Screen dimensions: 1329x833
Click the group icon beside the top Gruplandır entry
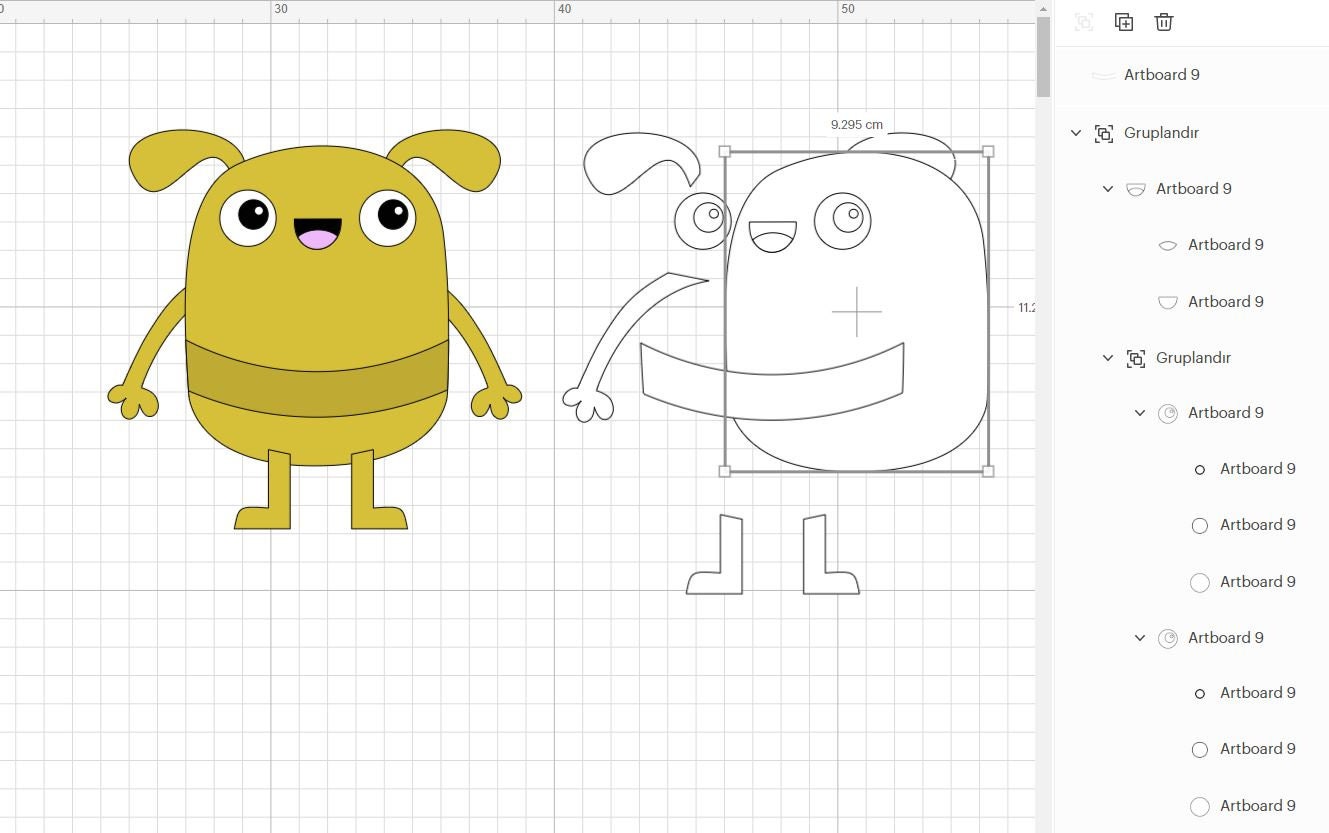pyautogui.click(x=1103, y=132)
